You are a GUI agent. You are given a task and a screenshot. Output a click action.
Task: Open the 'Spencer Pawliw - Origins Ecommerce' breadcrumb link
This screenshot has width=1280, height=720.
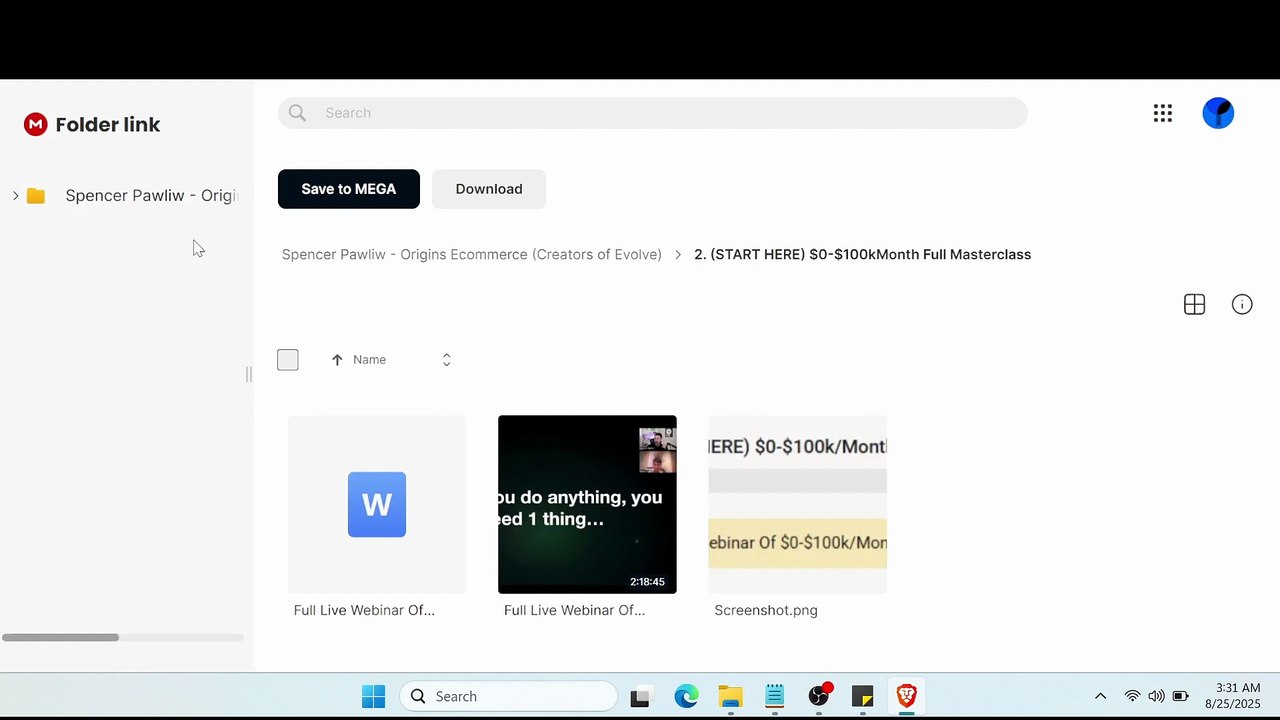tap(472, 254)
